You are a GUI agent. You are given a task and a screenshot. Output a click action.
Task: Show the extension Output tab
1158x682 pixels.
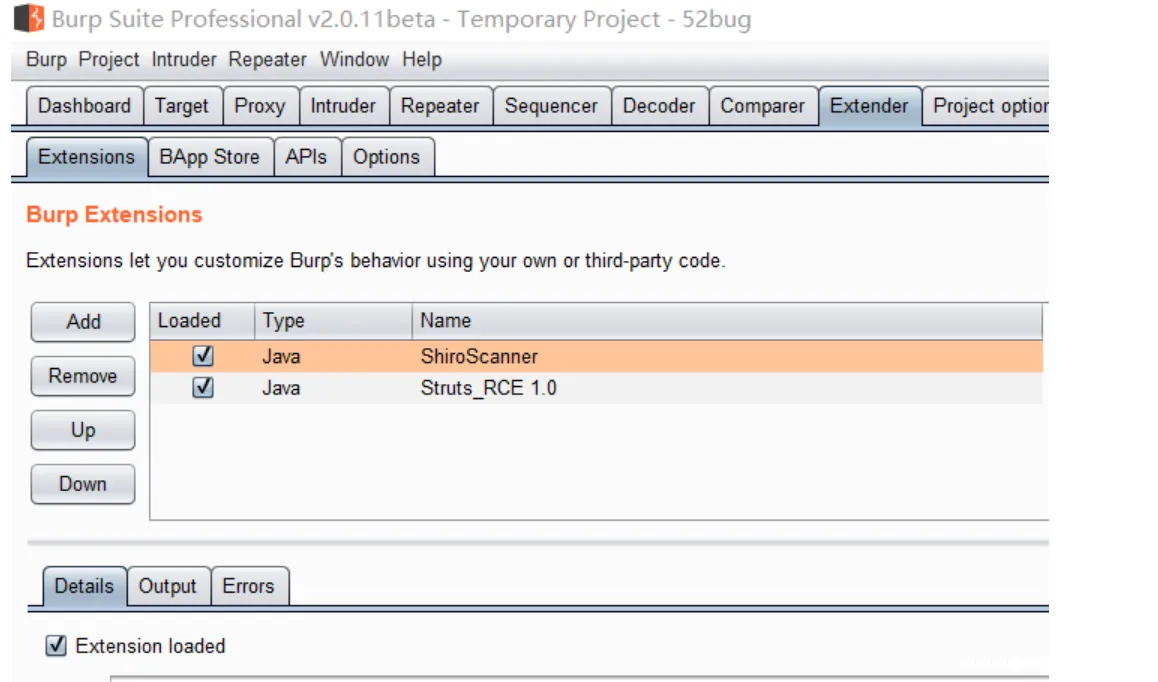pos(167,586)
